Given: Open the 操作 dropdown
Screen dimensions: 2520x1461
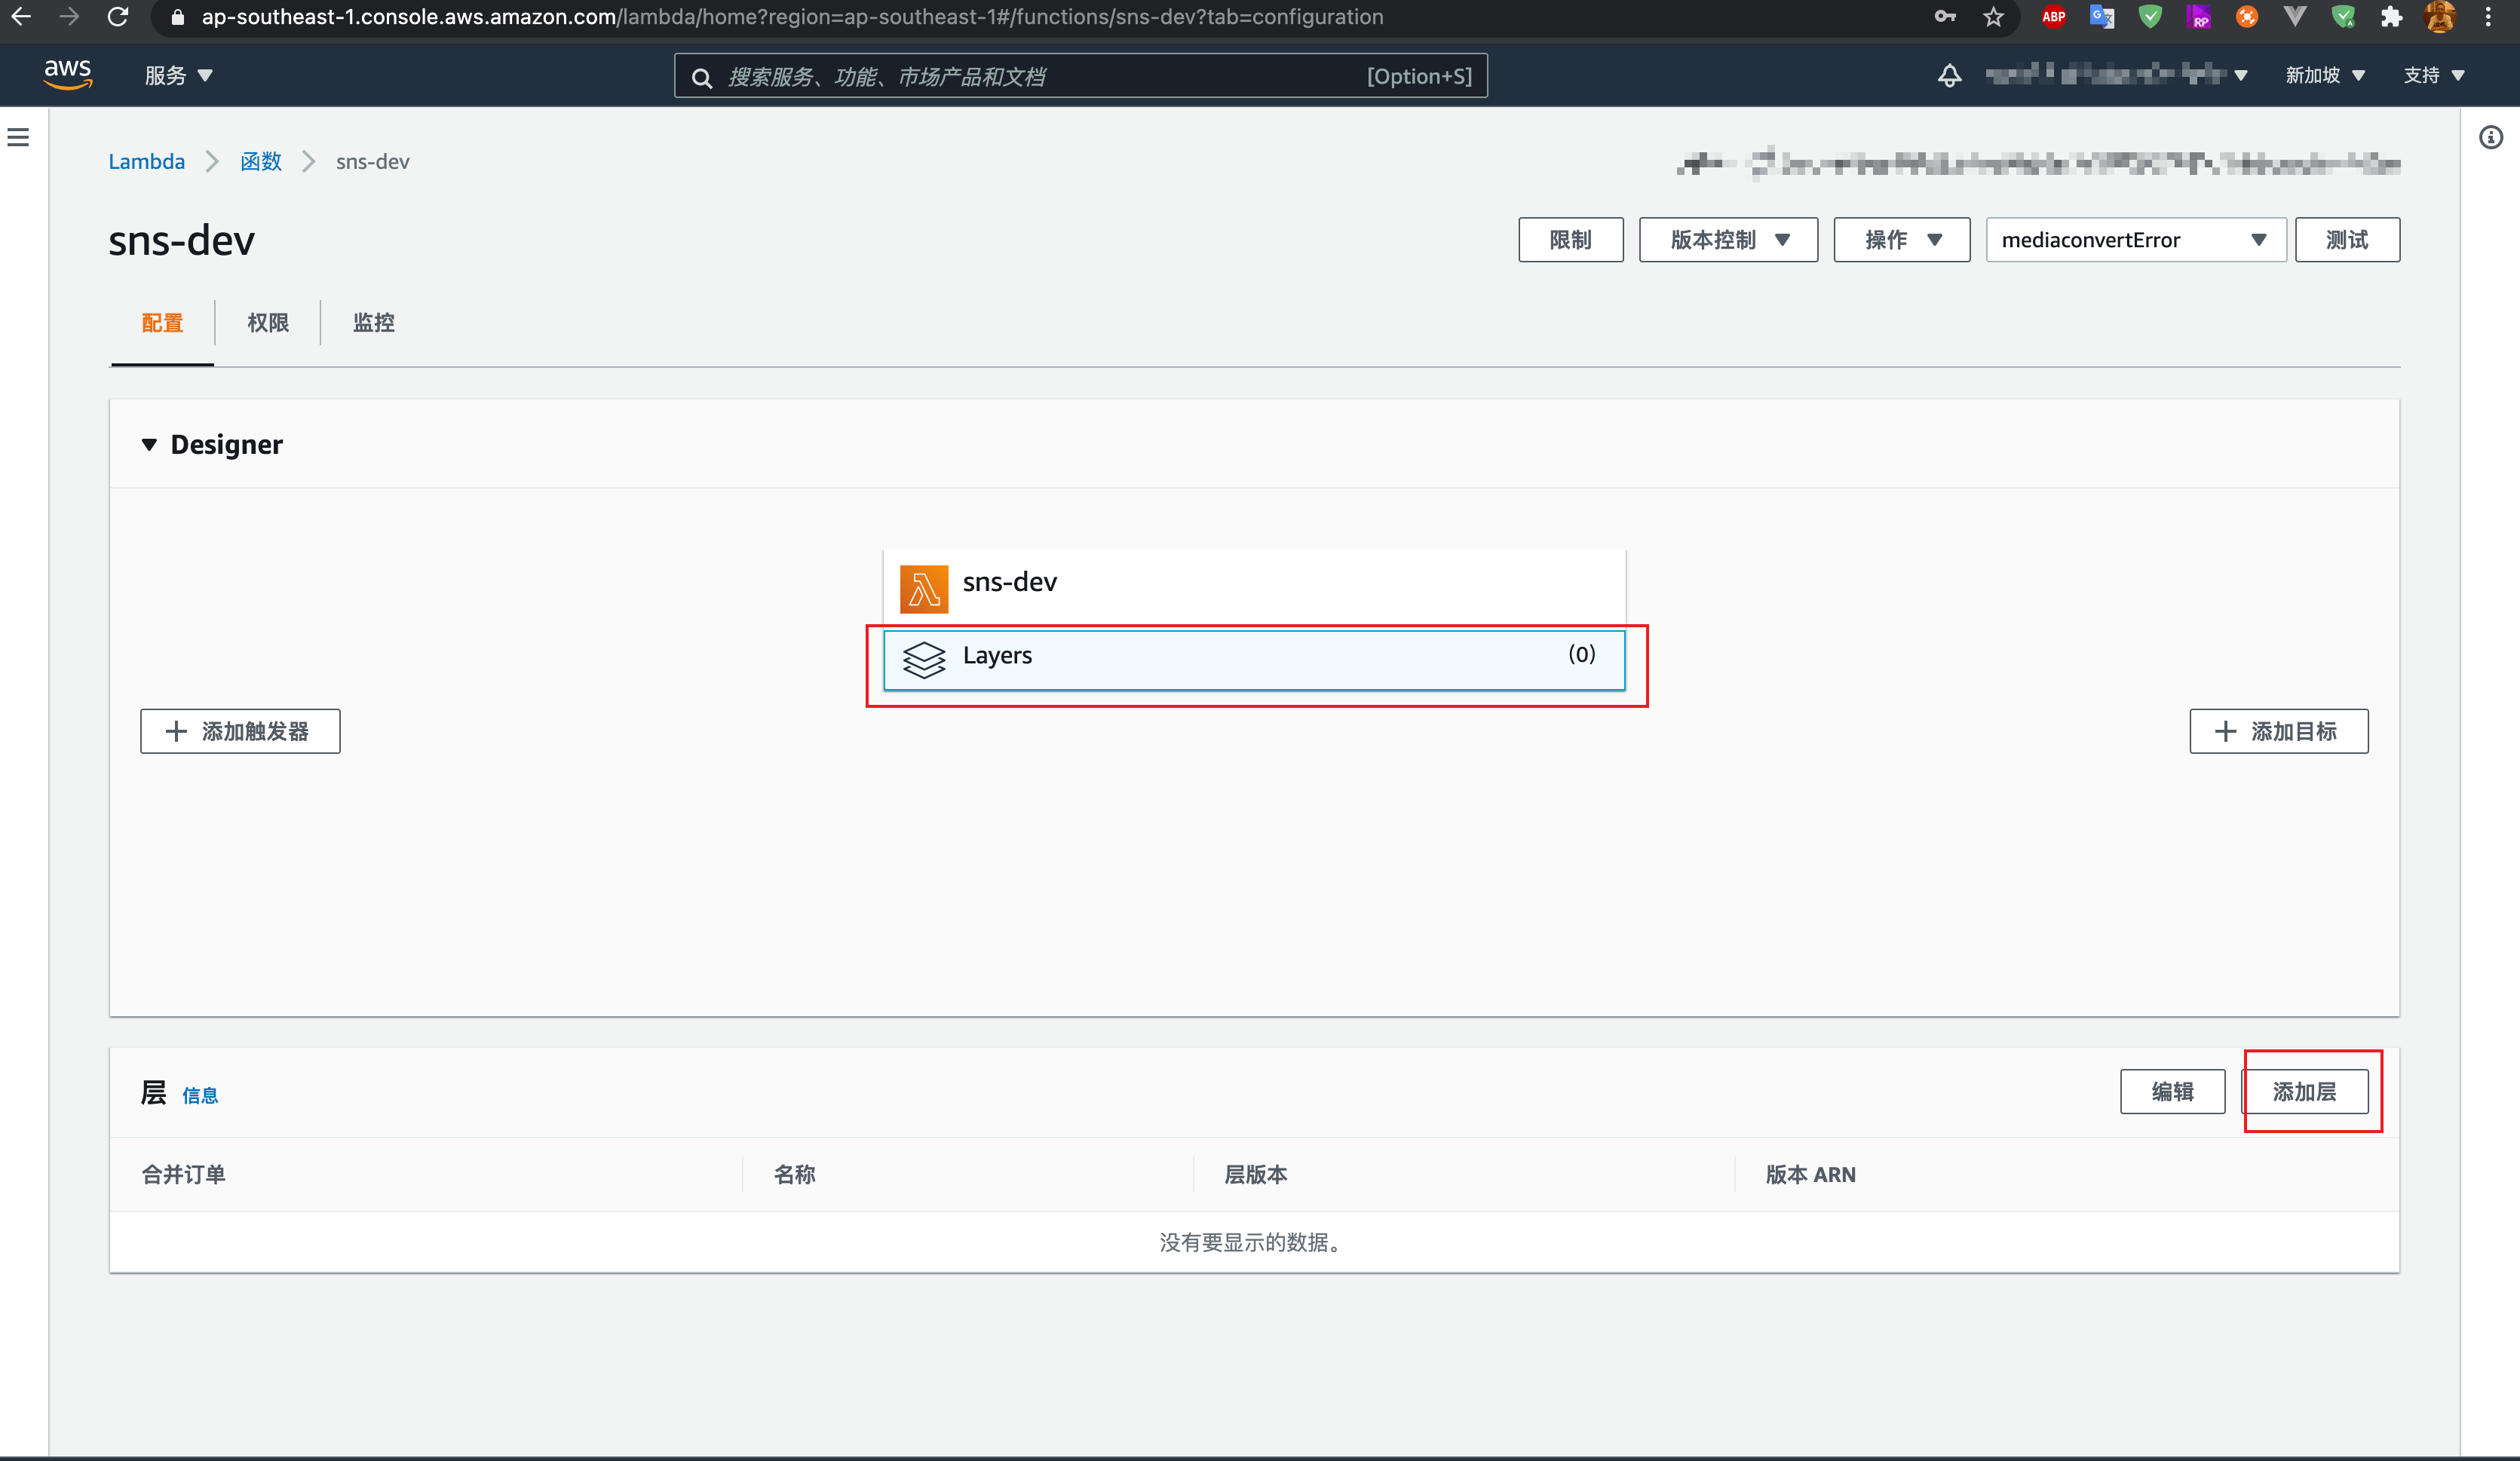Looking at the screenshot, I should pyautogui.click(x=1900, y=239).
